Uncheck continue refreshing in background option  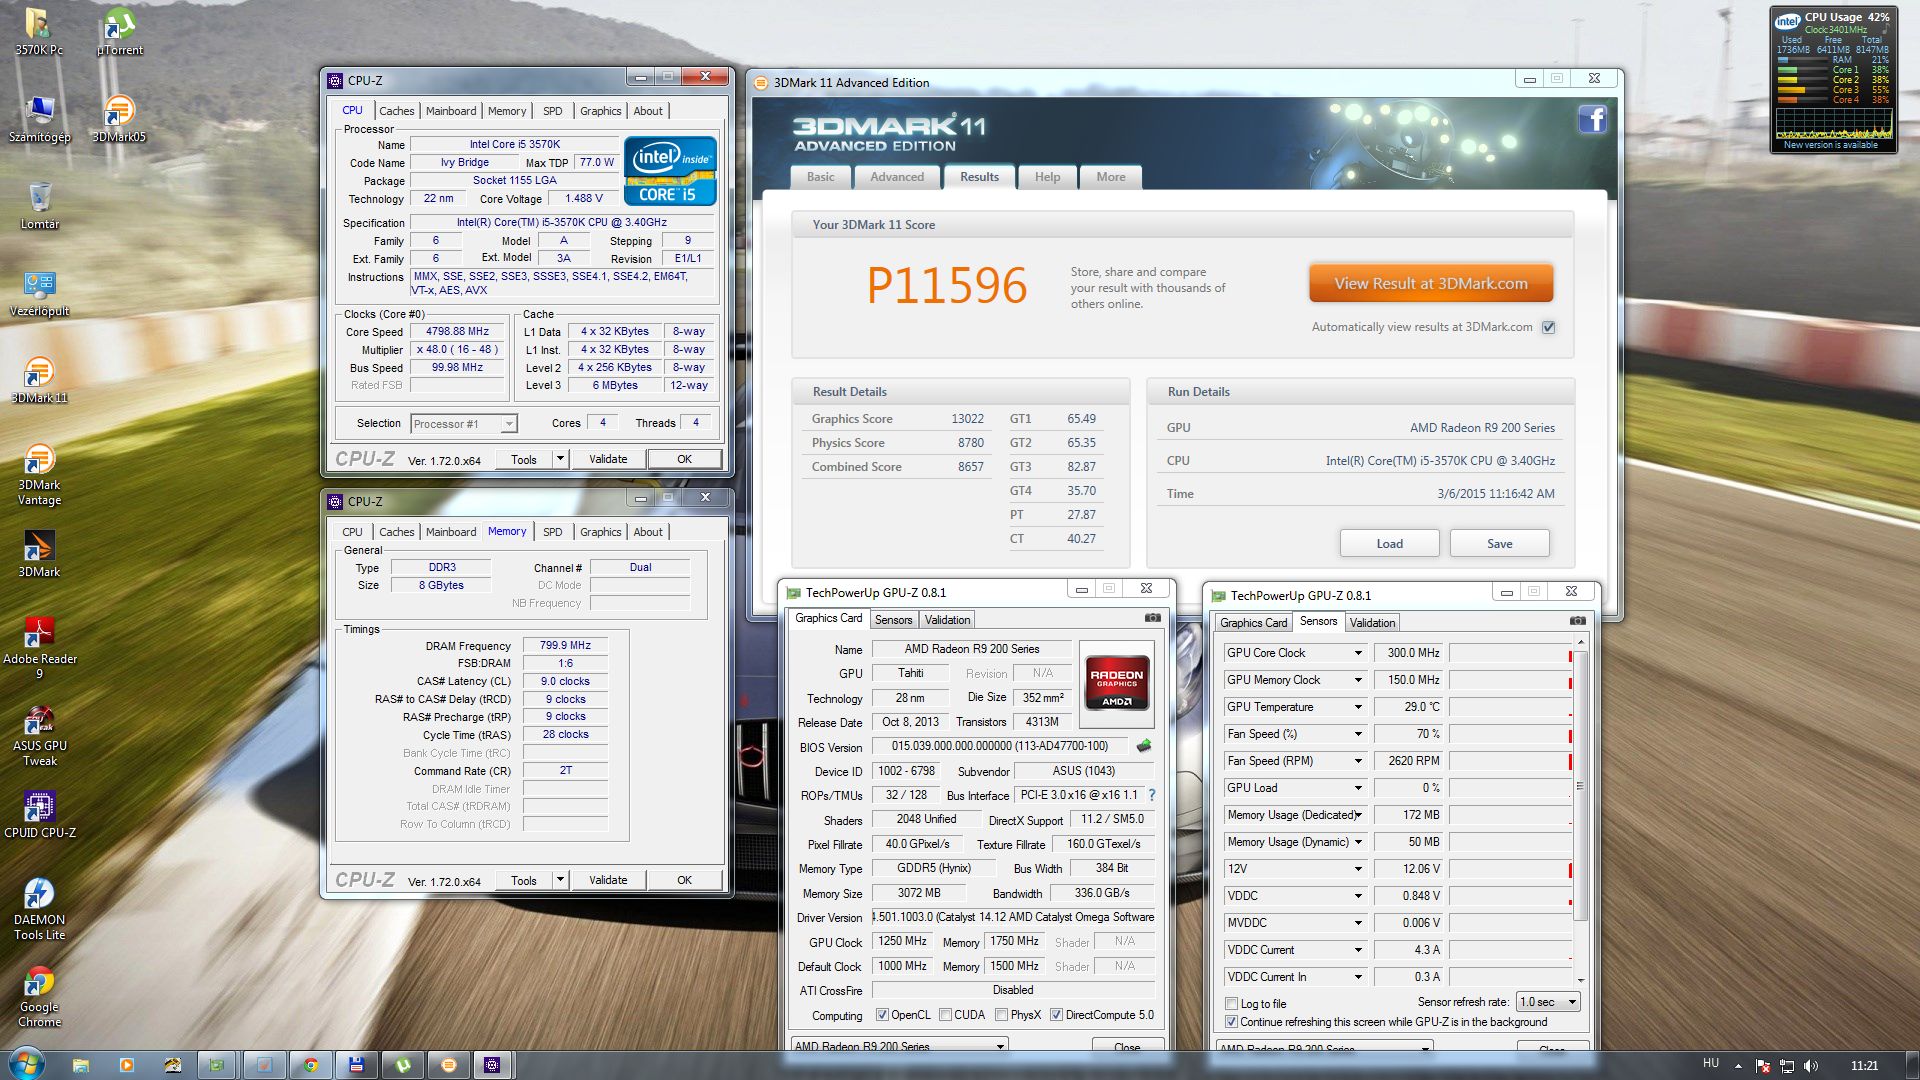tap(1231, 1022)
